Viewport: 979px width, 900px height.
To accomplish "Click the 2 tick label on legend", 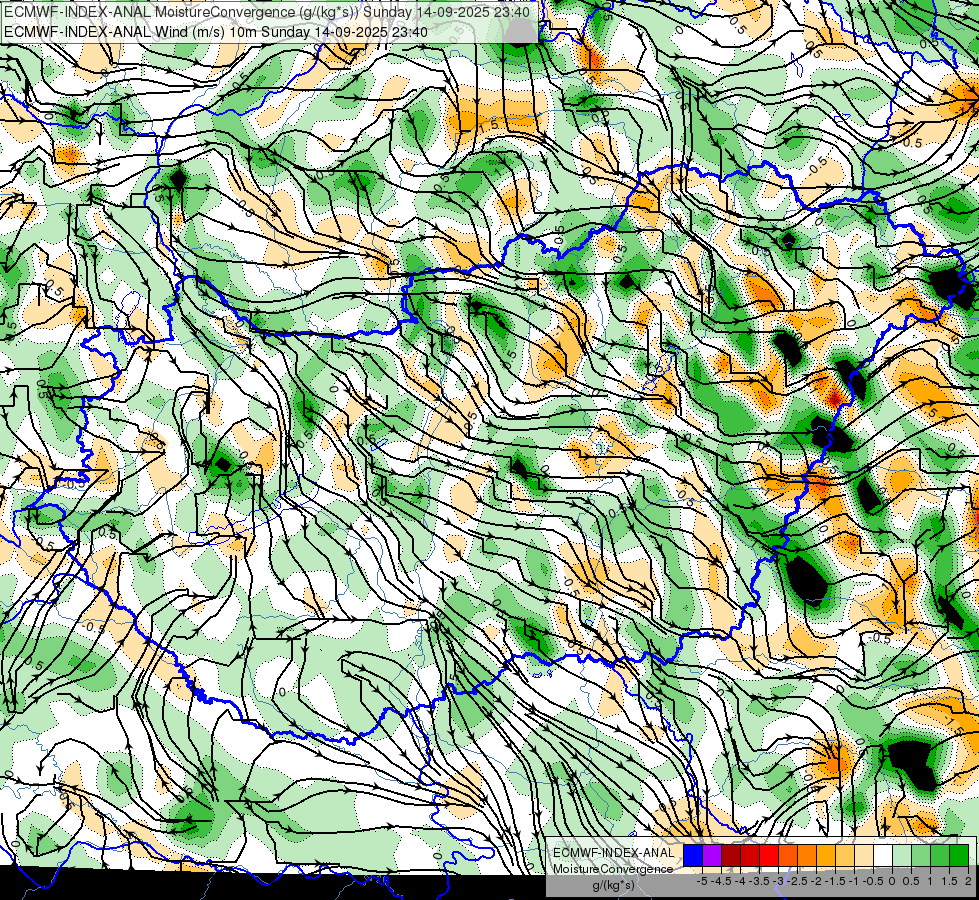I will 968,881.
